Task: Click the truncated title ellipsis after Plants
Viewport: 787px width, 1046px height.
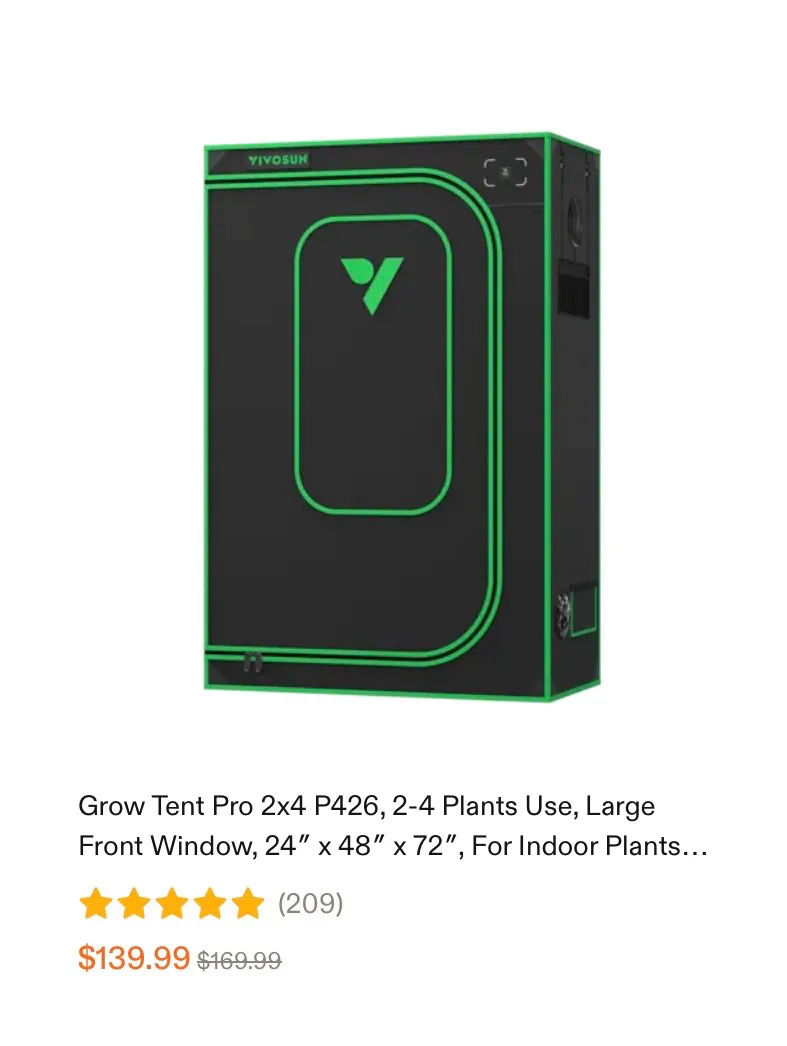Action: pos(694,847)
